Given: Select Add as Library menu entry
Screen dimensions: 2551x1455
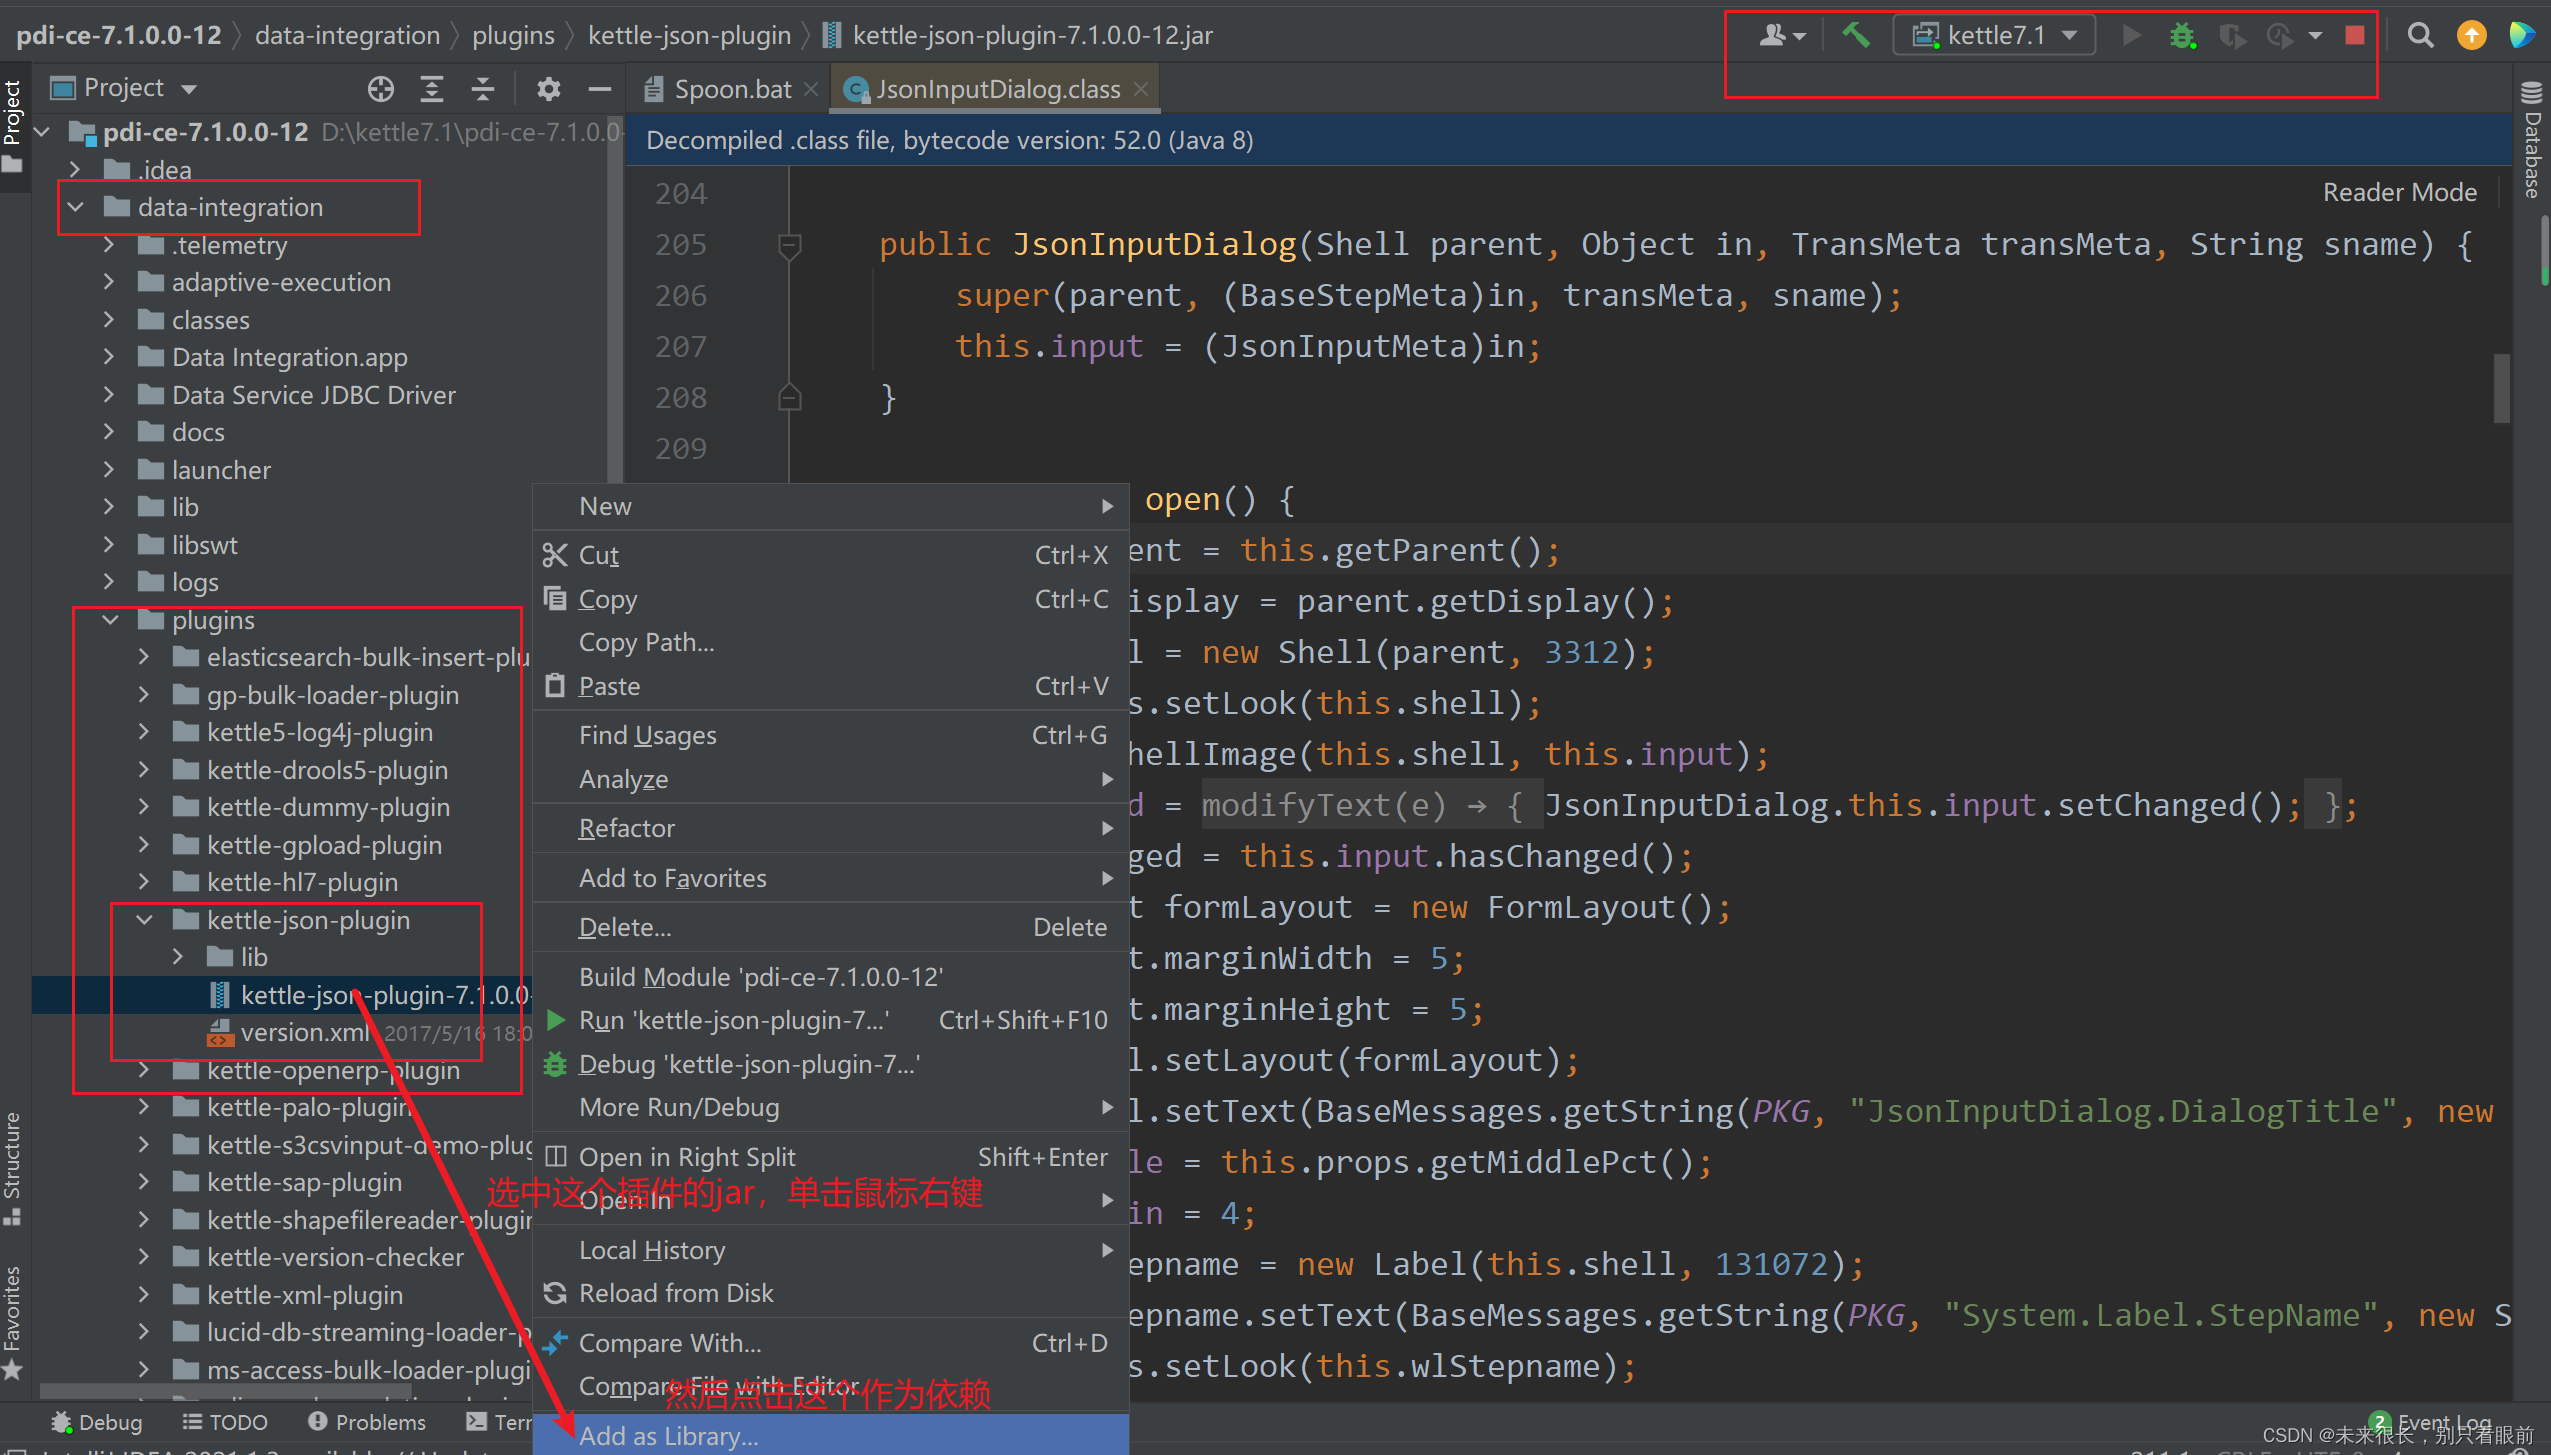Looking at the screenshot, I should pos(668,1435).
